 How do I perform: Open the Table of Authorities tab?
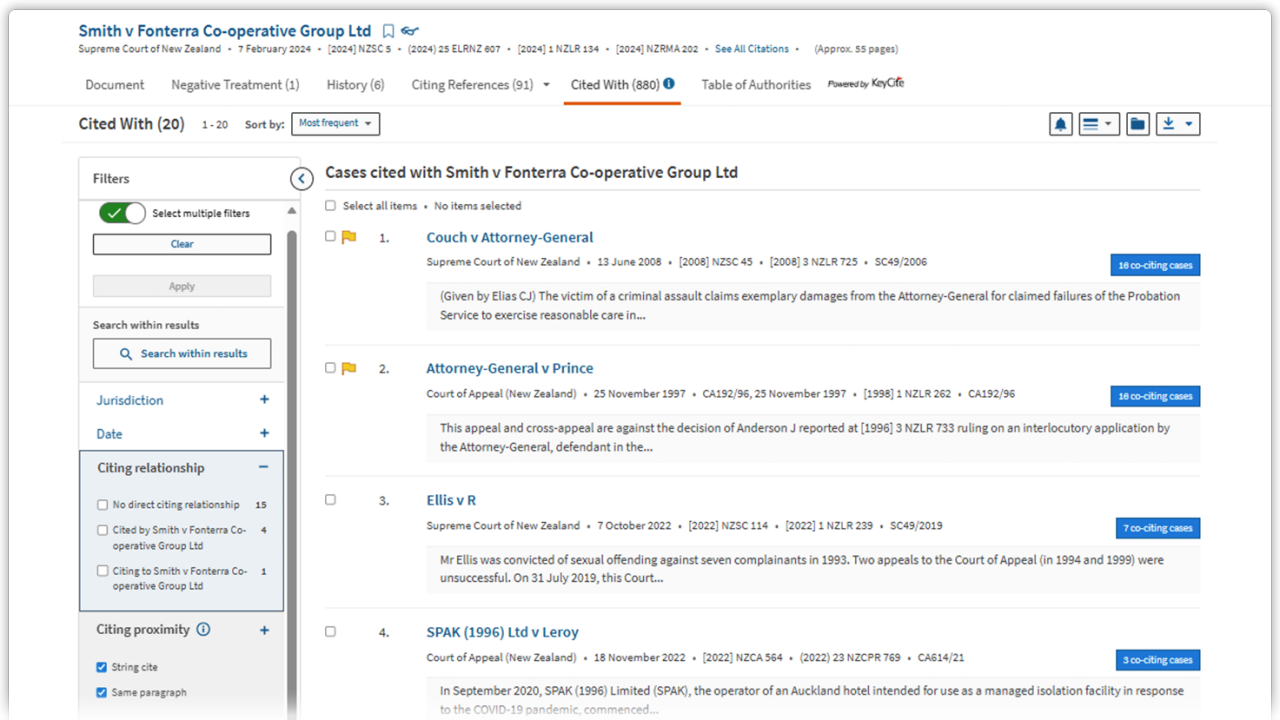point(756,85)
